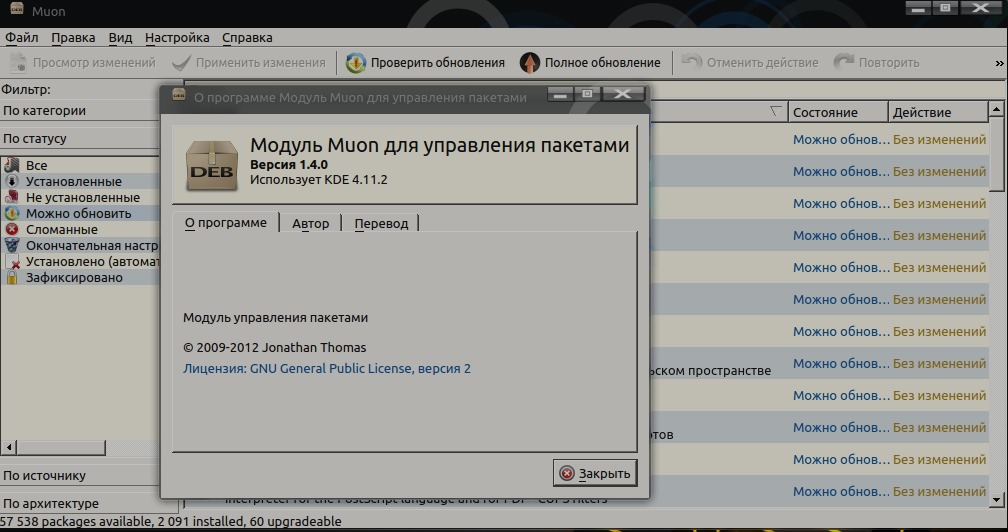Click the Версия 1.4.0 text
The height and width of the screenshot is (532, 1008).
pos(289,164)
